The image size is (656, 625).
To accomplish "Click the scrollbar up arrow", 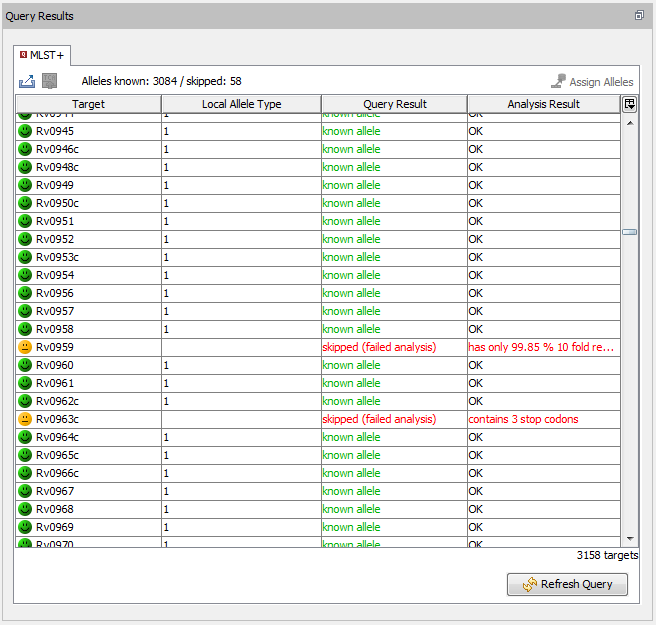I will tap(629, 123).
